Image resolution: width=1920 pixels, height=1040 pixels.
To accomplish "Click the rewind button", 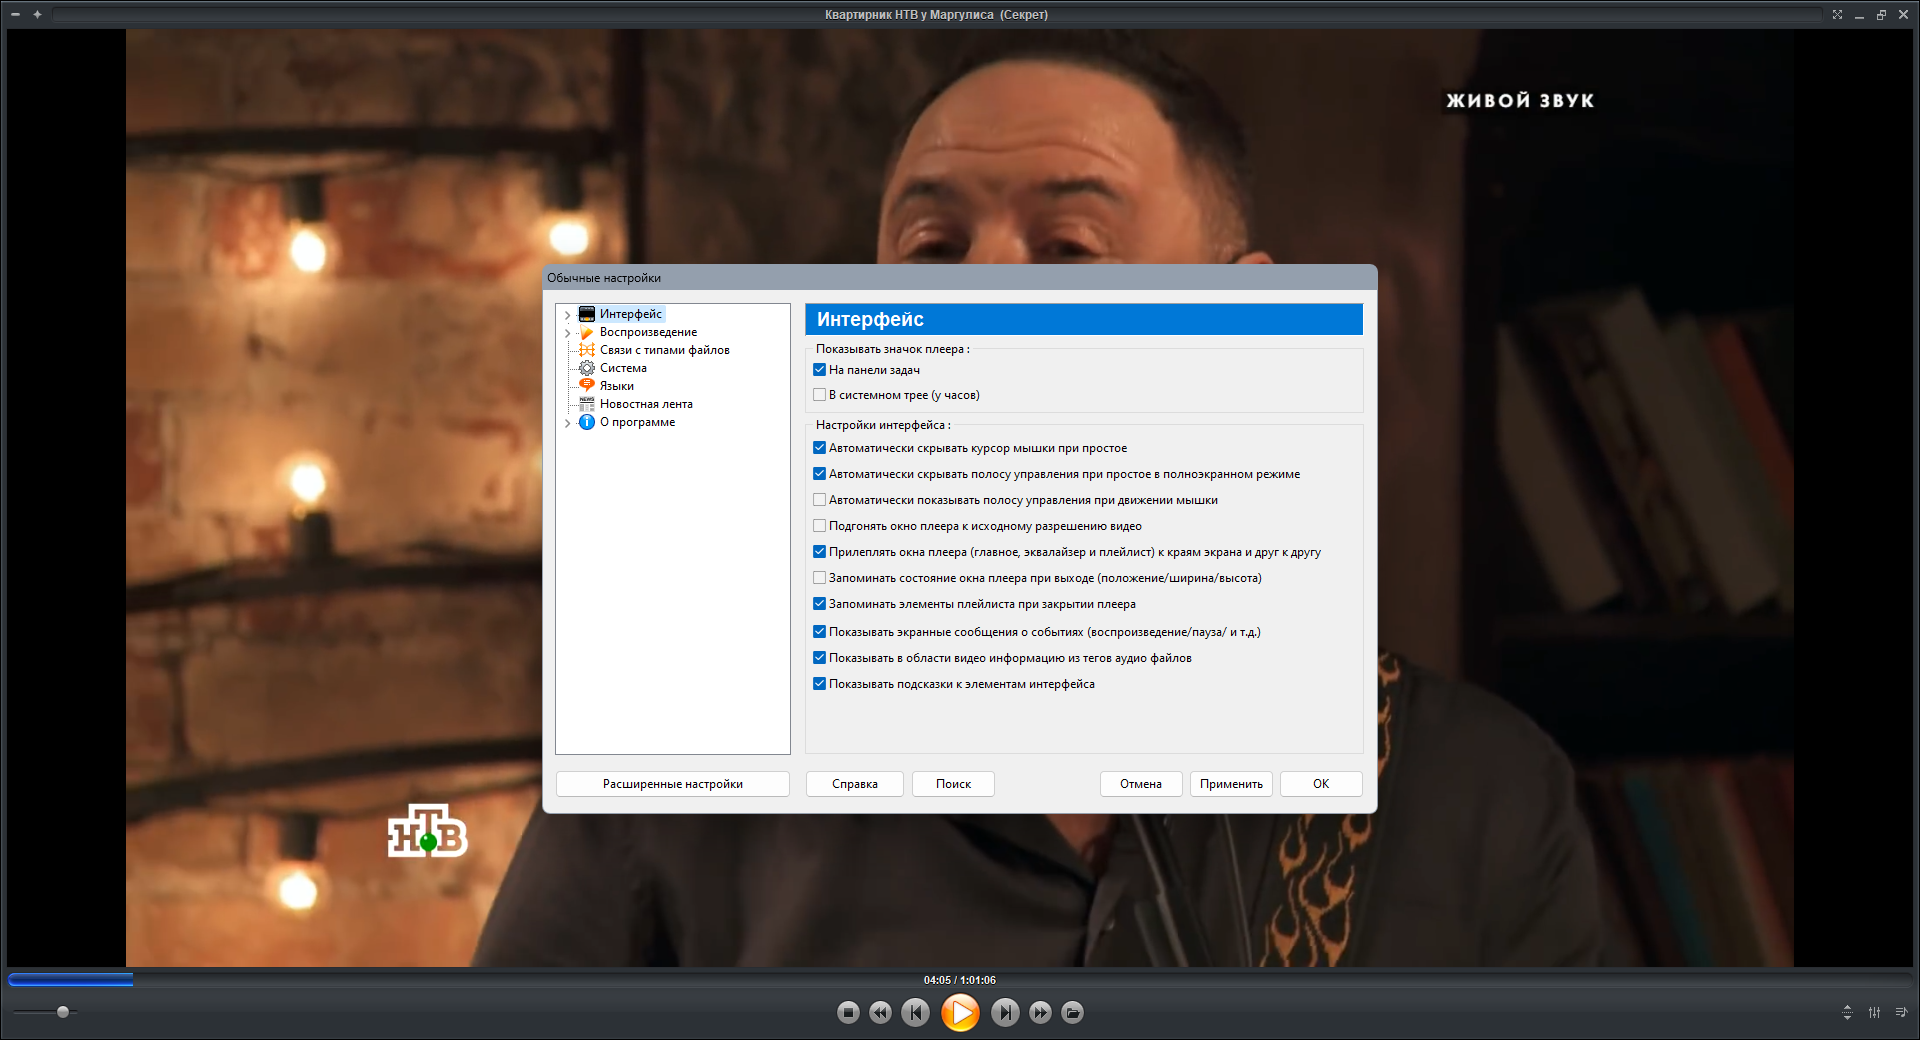I will click(x=880, y=1013).
